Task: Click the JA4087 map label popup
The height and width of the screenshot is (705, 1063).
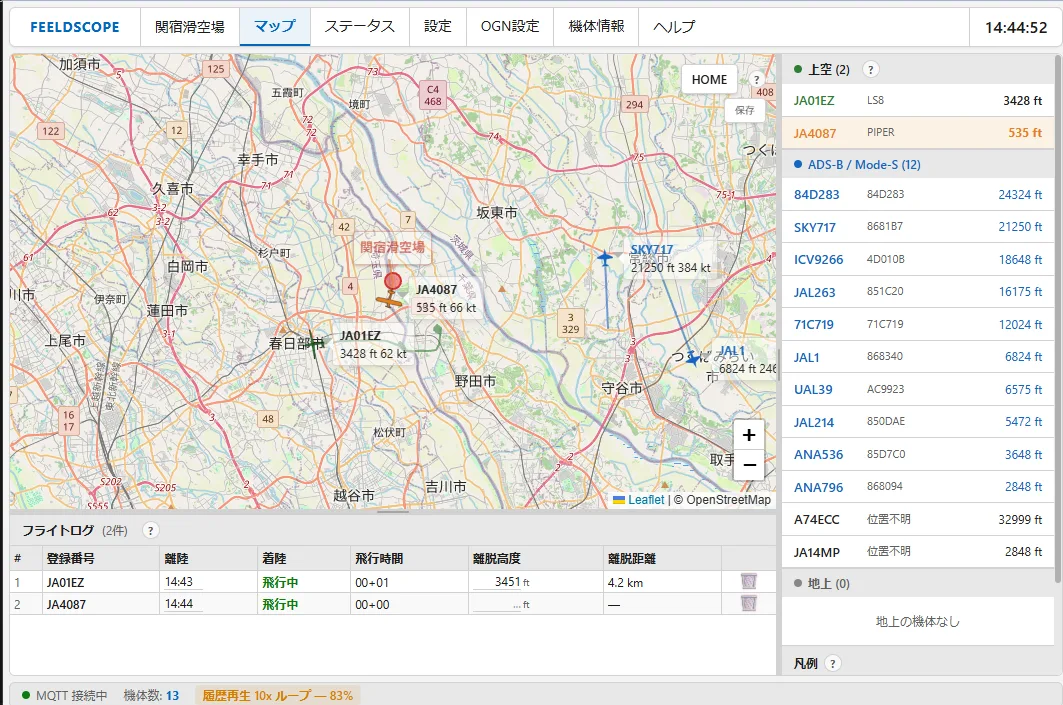Action: point(446,299)
